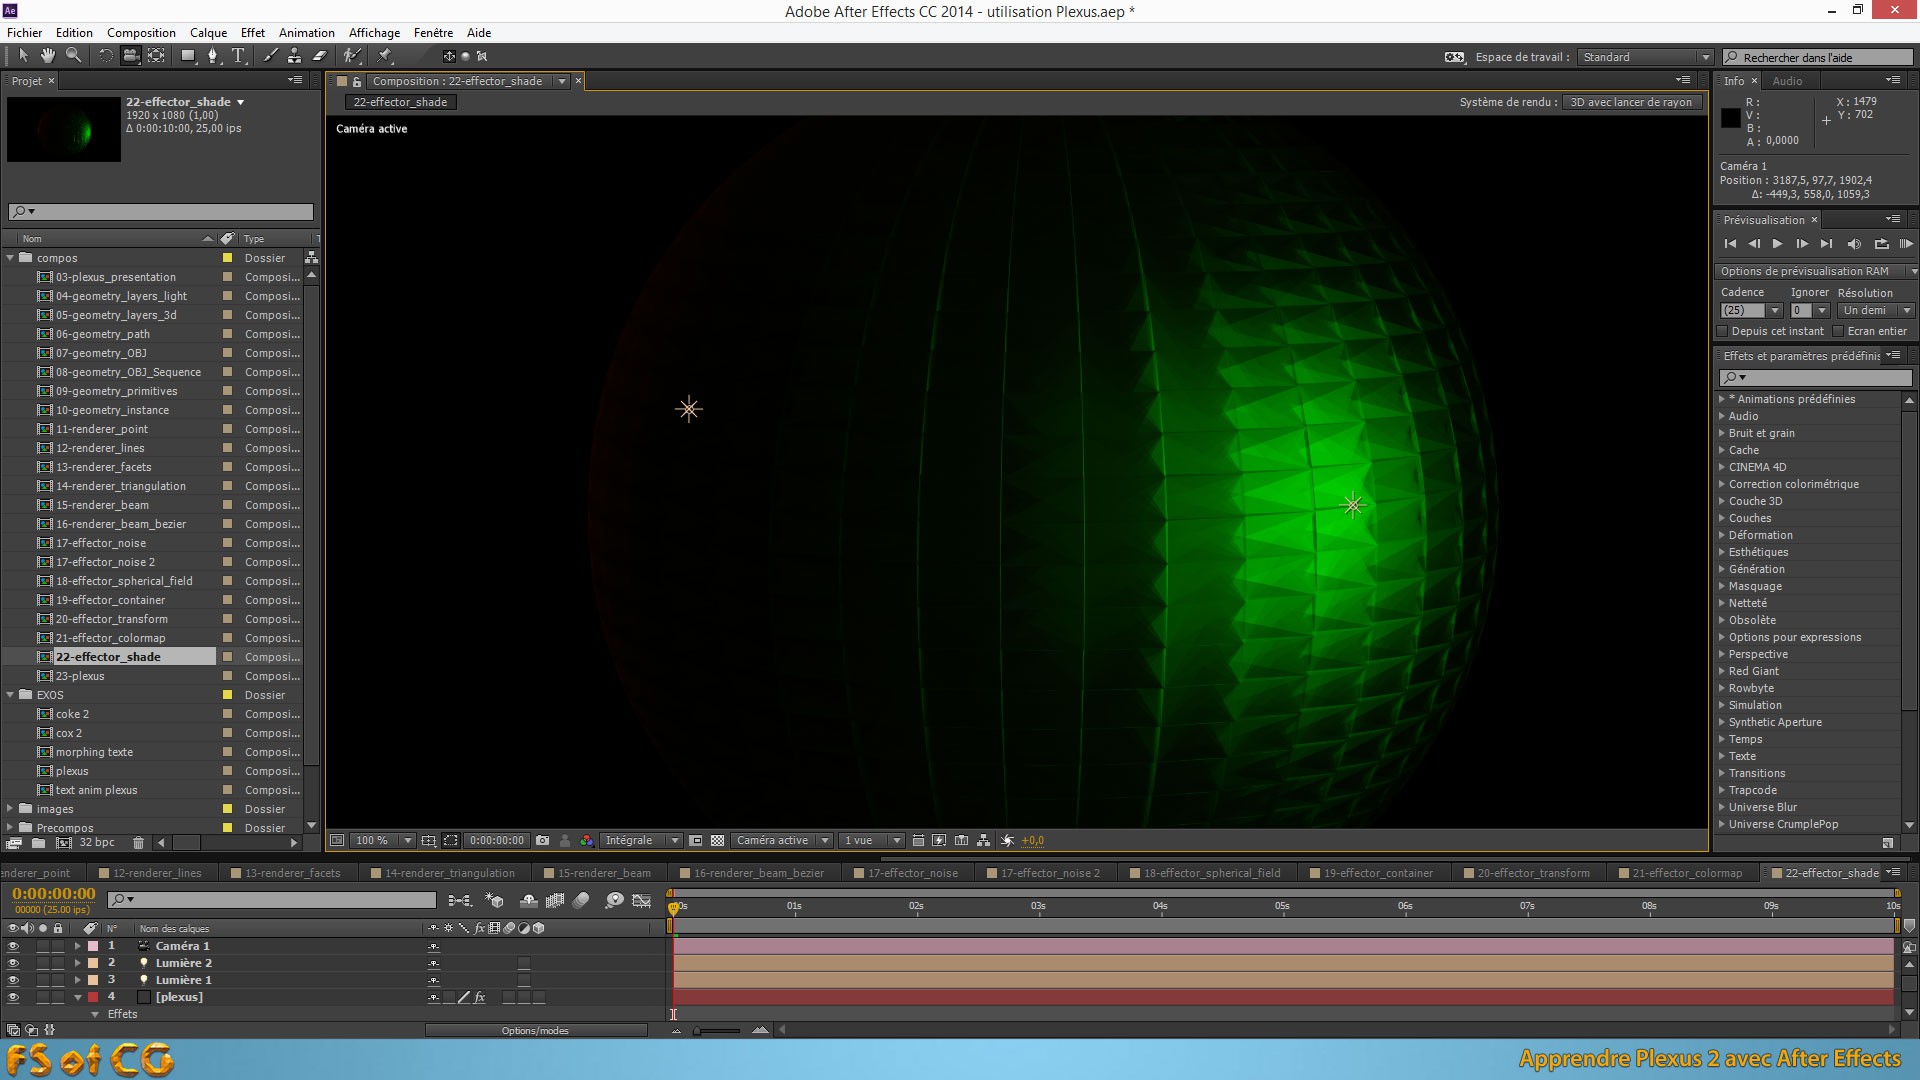Viewport: 1920px width, 1080px height.
Task: Click the Ray-traced 3D renderer icon
Action: [1633, 102]
